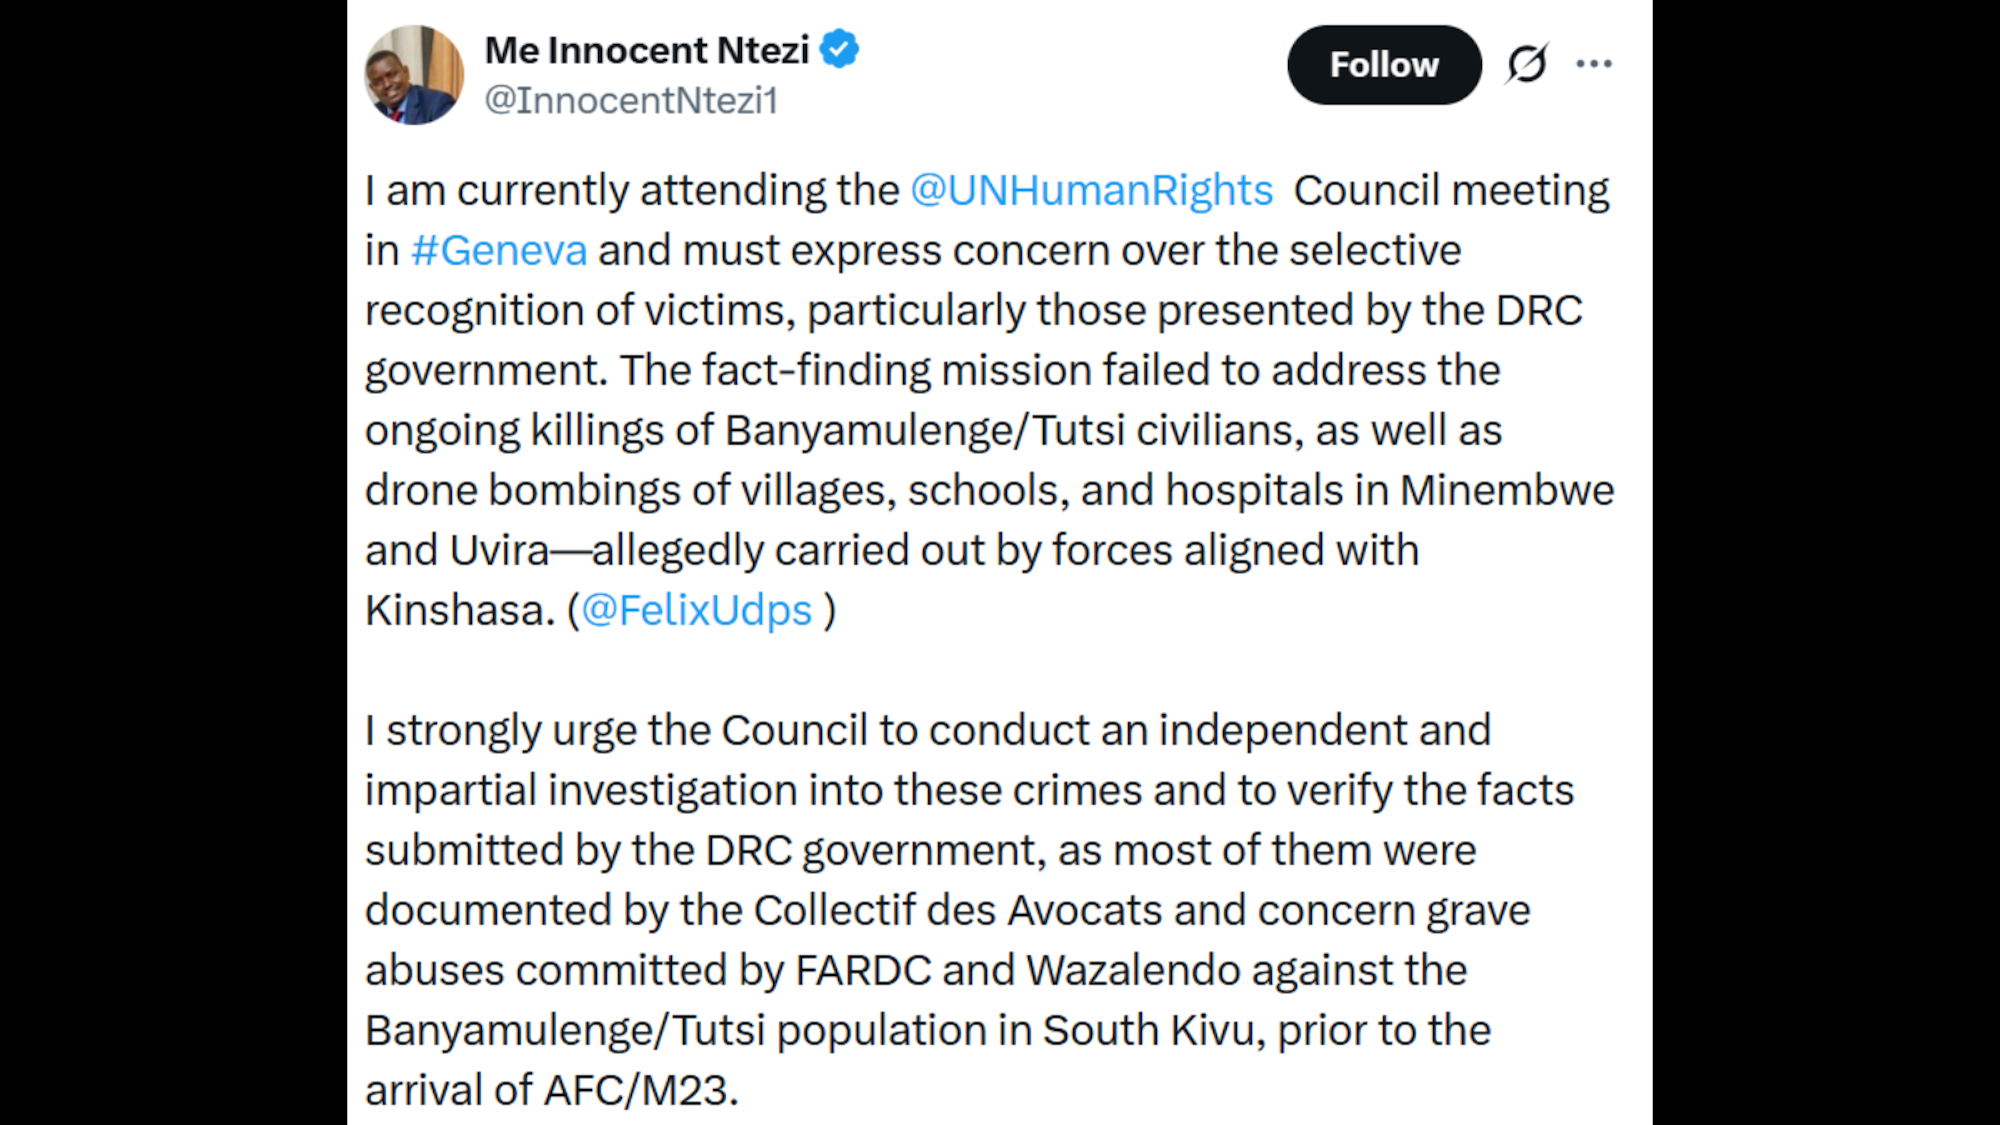The width and height of the screenshot is (2000, 1125).
Task: Click the Follow button
Action: click(1383, 65)
